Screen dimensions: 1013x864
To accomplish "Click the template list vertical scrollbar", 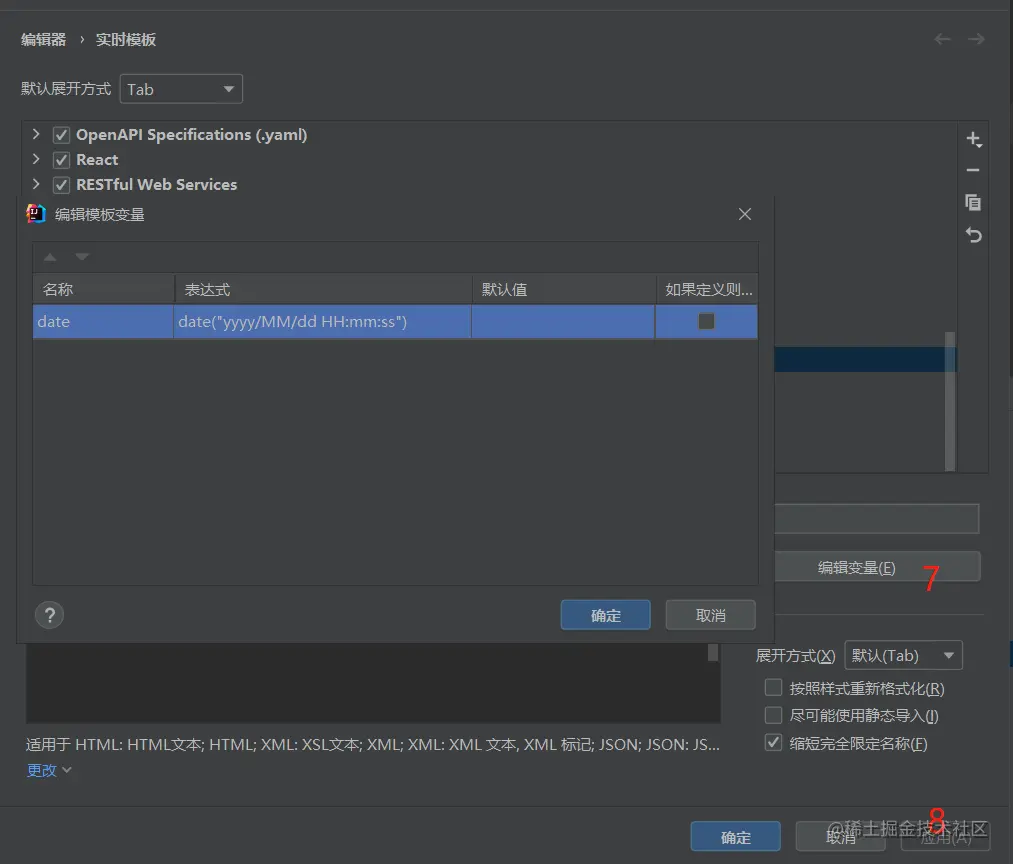I will click(x=950, y=401).
